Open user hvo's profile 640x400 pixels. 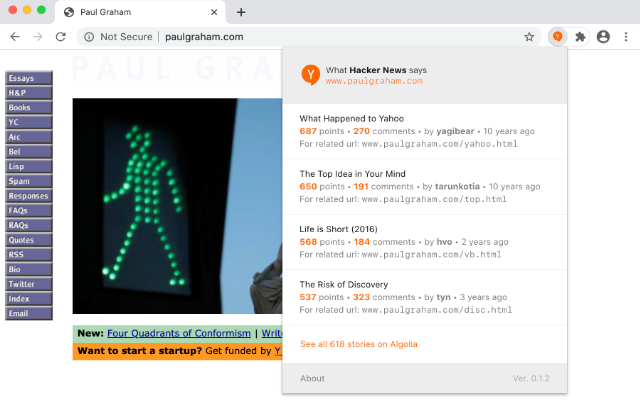tap(444, 242)
